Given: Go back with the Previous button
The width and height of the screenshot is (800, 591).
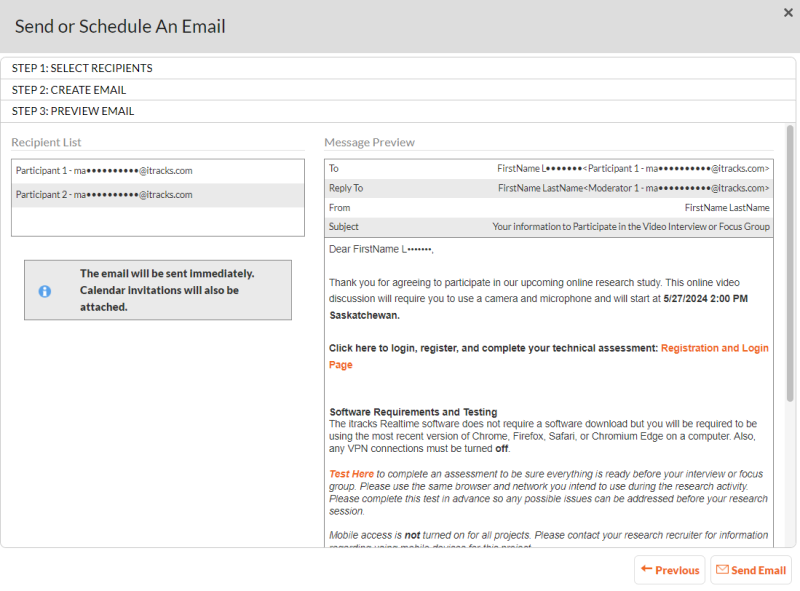Looking at the screenshot, I should (x=669, y=570).
